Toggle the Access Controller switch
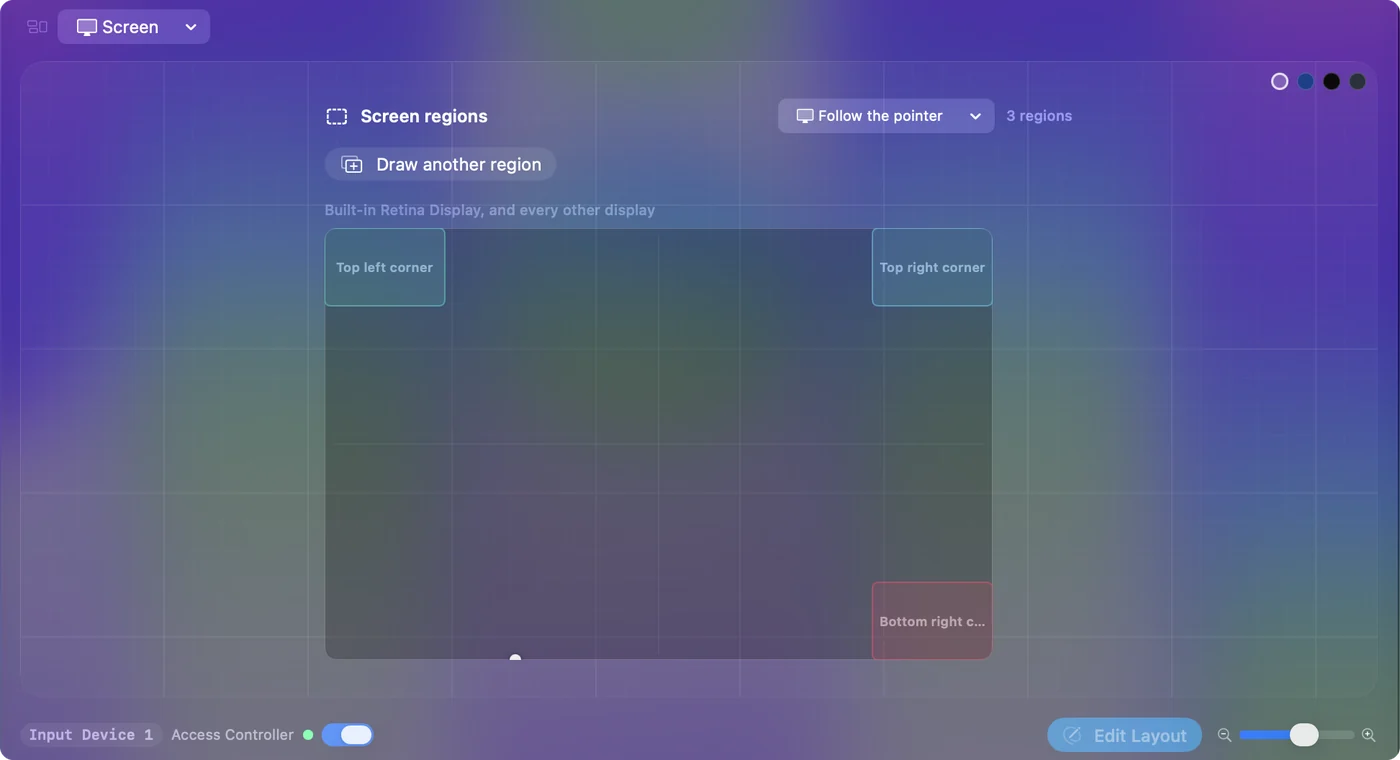The image size is (1400, 760). coord(347,735)
